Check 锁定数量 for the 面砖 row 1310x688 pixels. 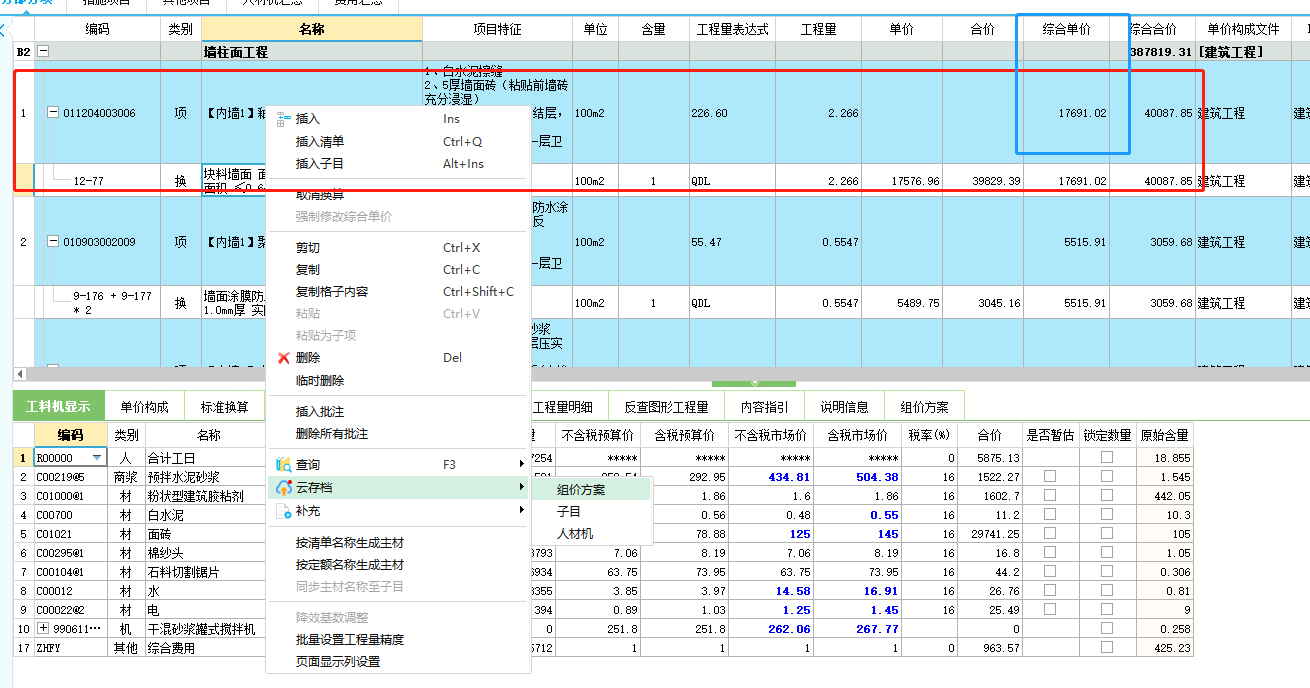1107,534
